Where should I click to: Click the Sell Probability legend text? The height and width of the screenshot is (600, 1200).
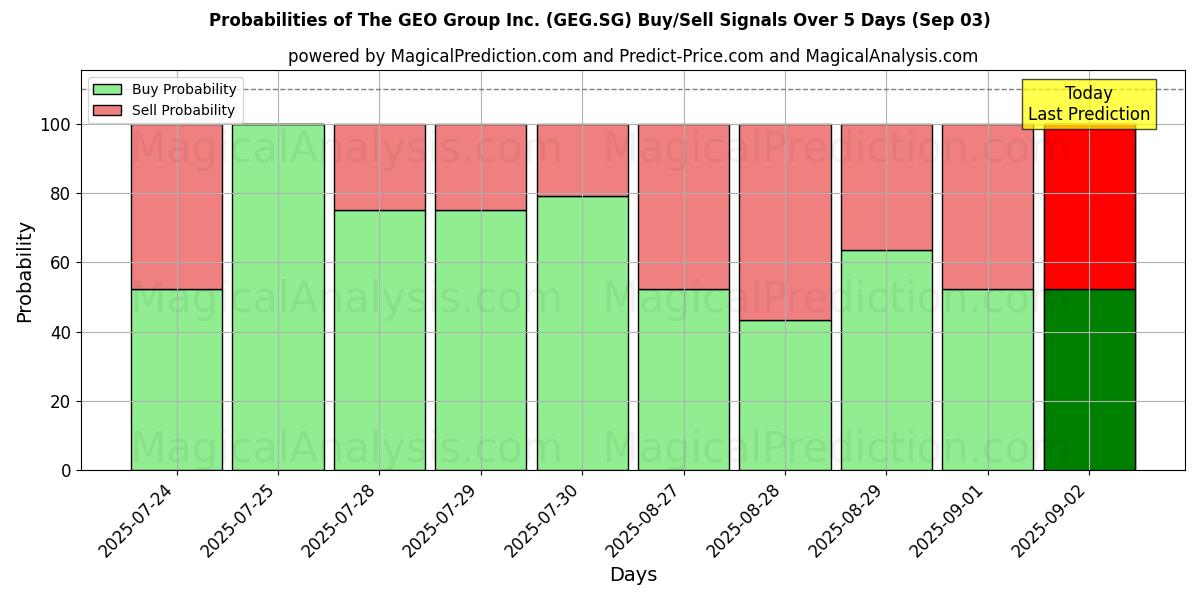pyautogui.click(x=183, y=110)
